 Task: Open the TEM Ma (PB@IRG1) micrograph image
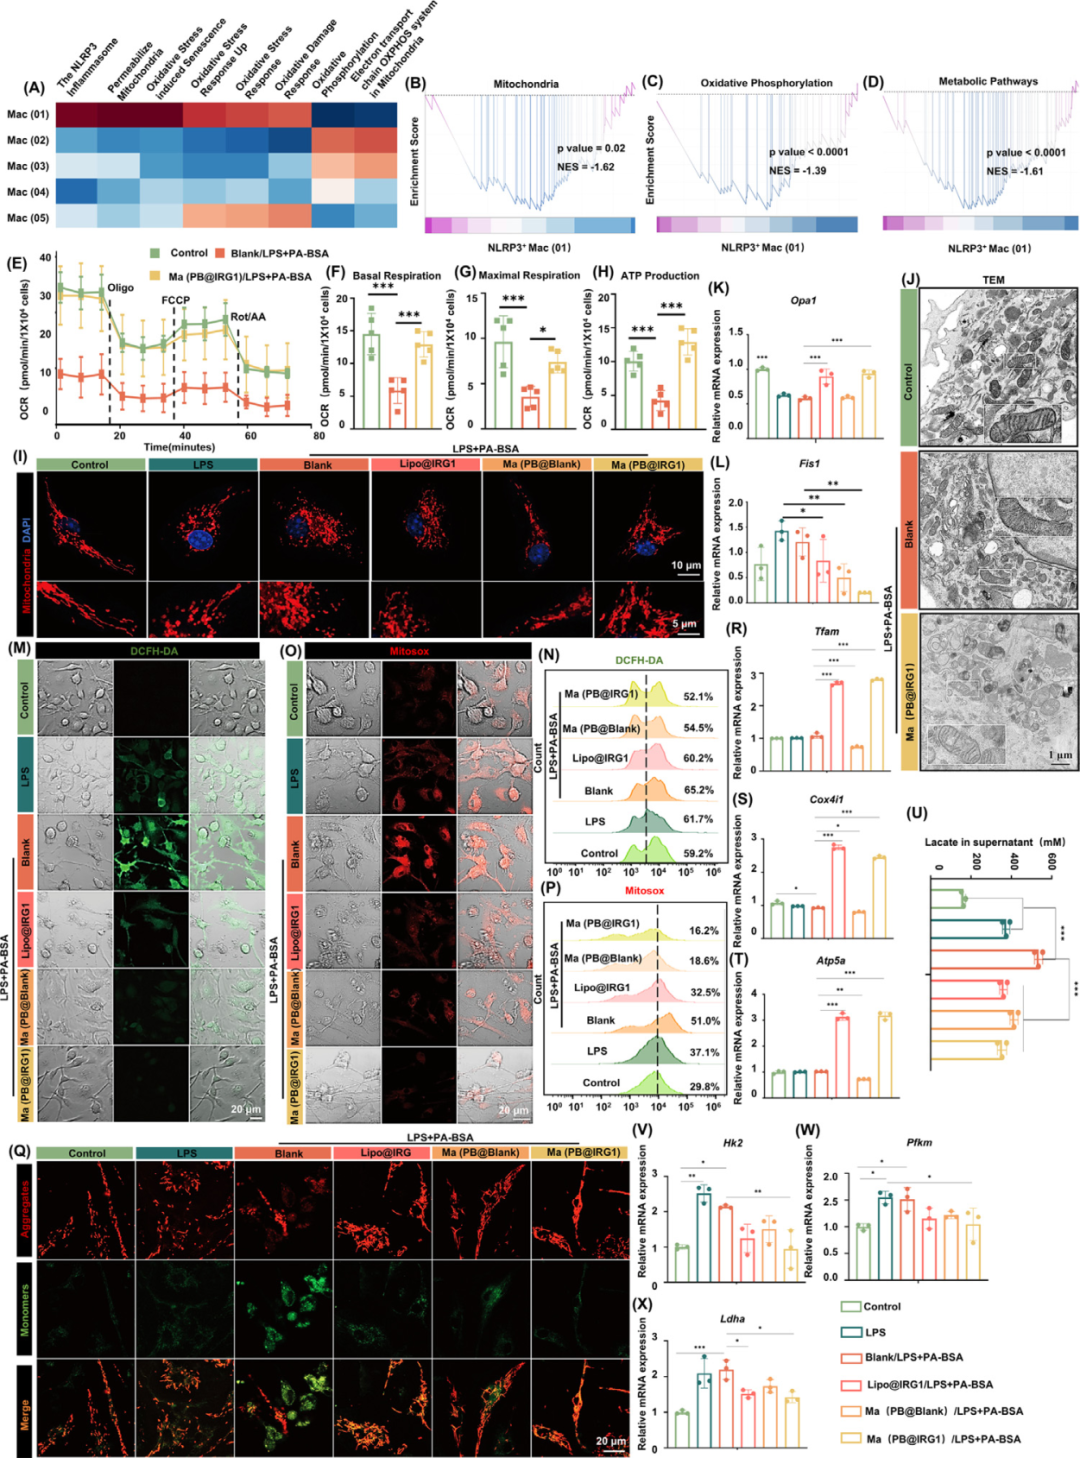(997, 691)
